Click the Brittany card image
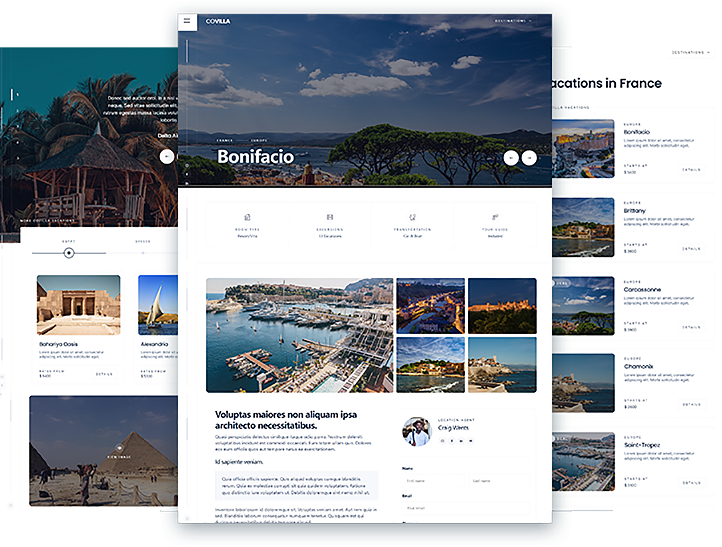Screen dimensions: 722x547 583,227
